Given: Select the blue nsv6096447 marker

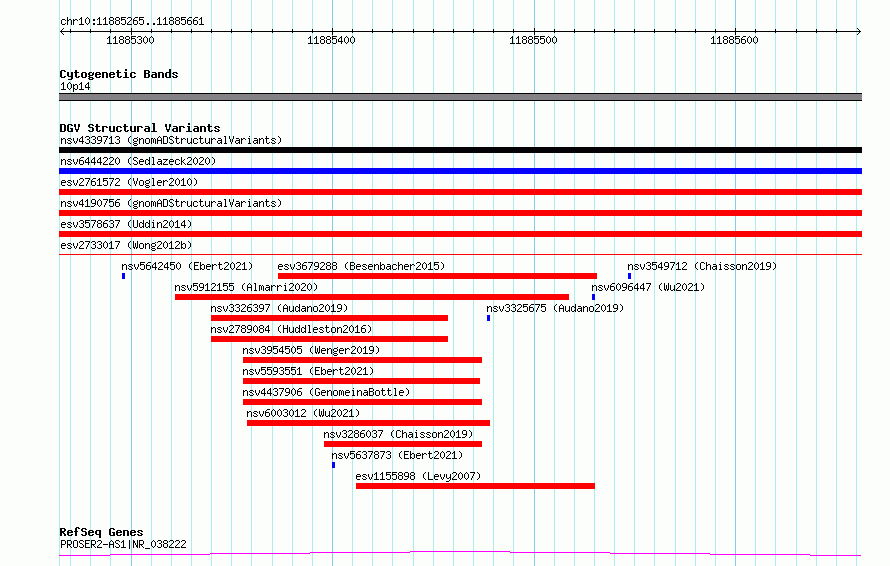Looking at the screenshot, I should (593, 297).
